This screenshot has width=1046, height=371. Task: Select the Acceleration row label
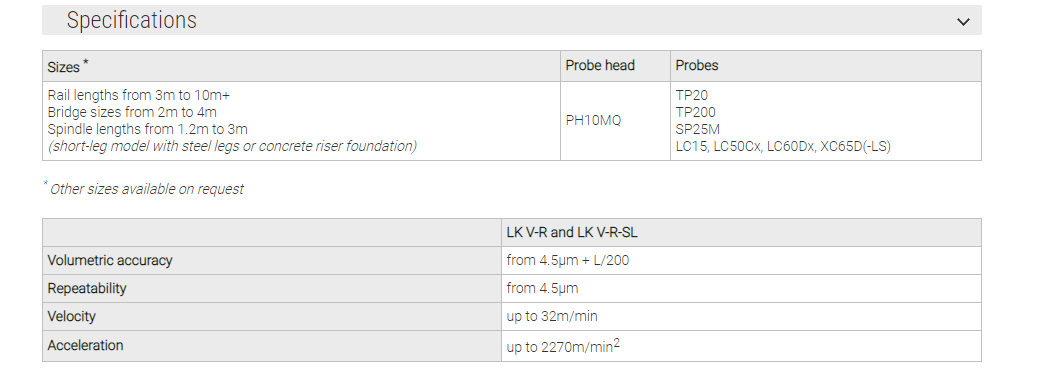point(85,346)
